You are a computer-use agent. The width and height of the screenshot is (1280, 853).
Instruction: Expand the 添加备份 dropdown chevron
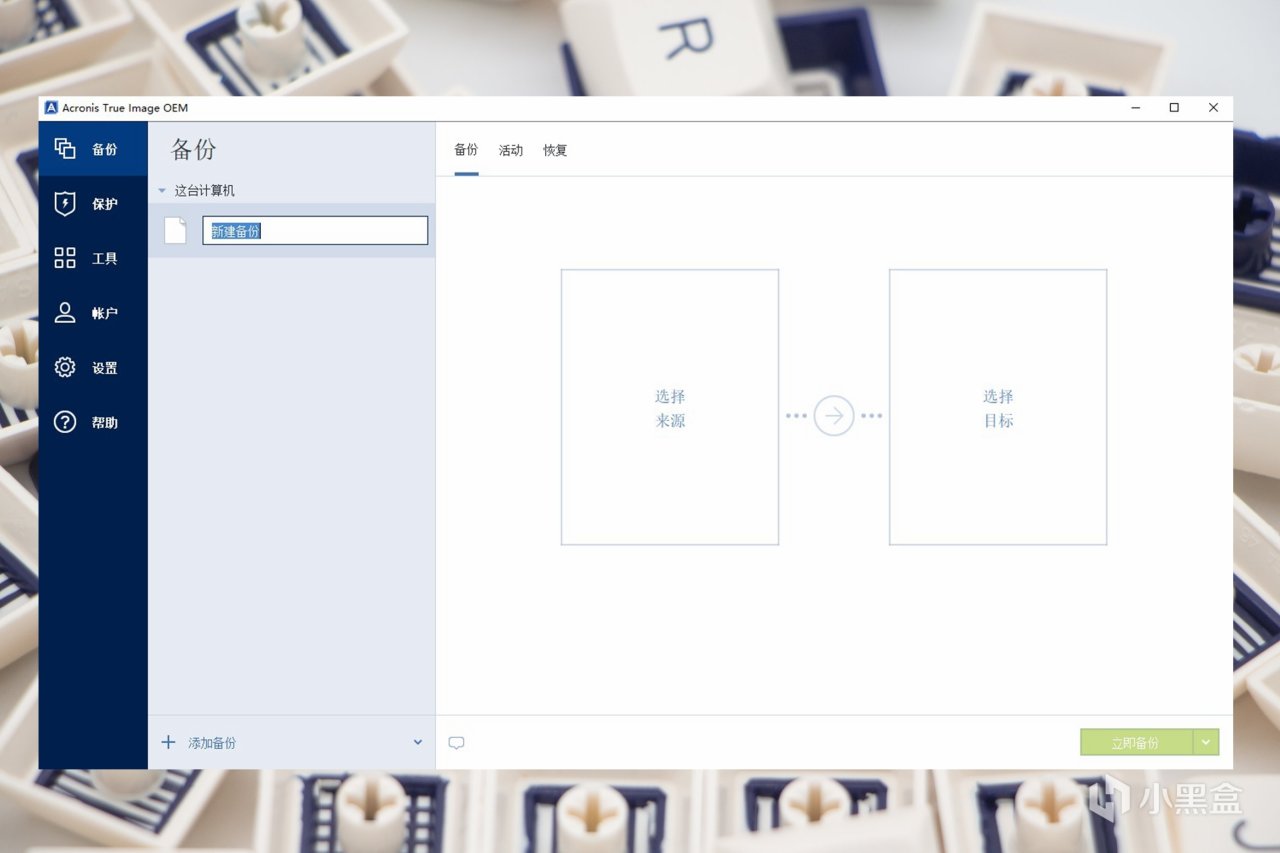(x=418, y=742)
